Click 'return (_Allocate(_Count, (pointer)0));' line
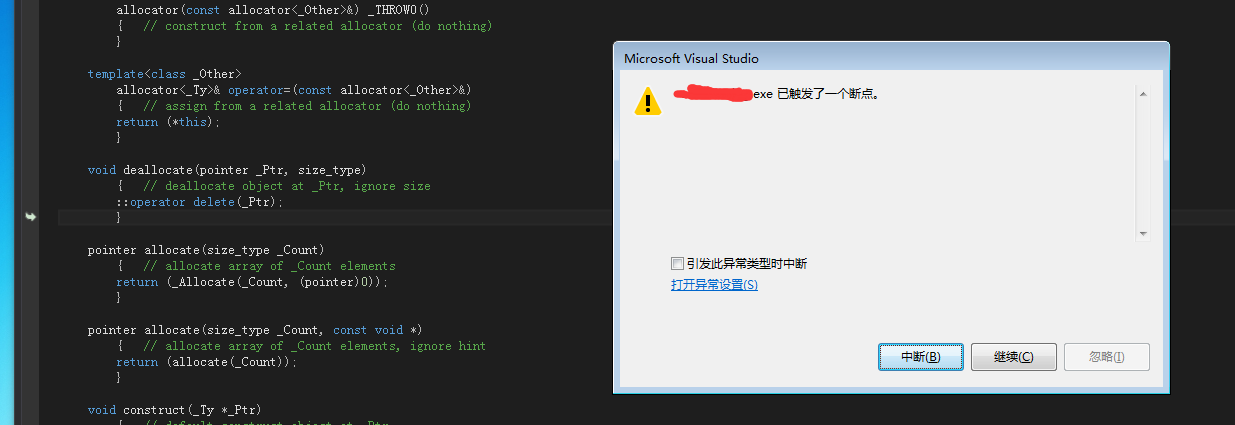The height and width of the screenshot is (425, 1235). 251,282
